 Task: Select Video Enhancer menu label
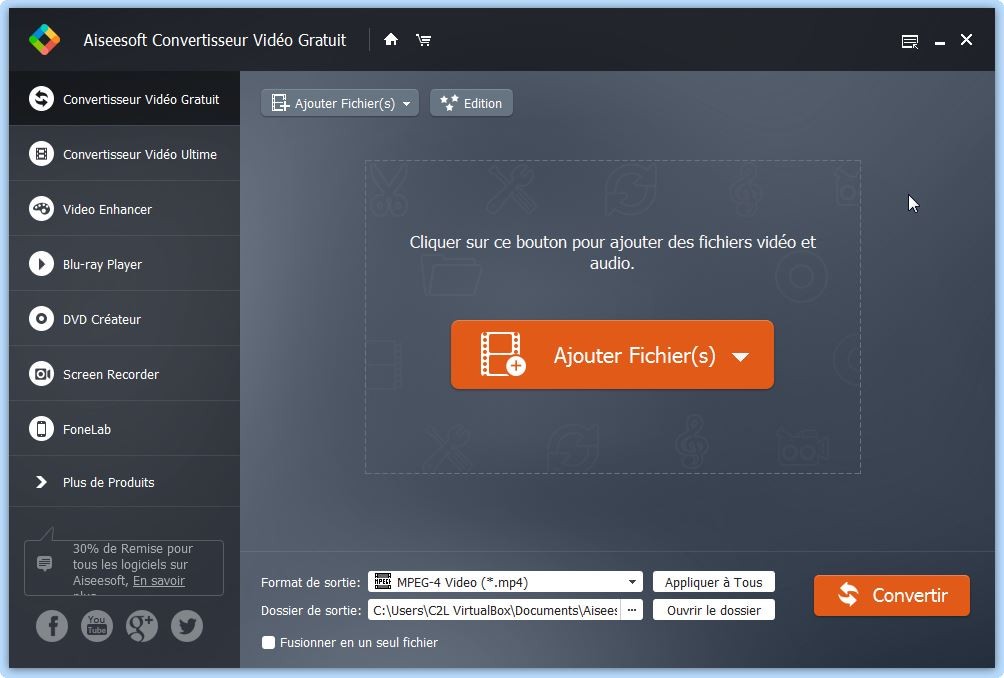107,210
